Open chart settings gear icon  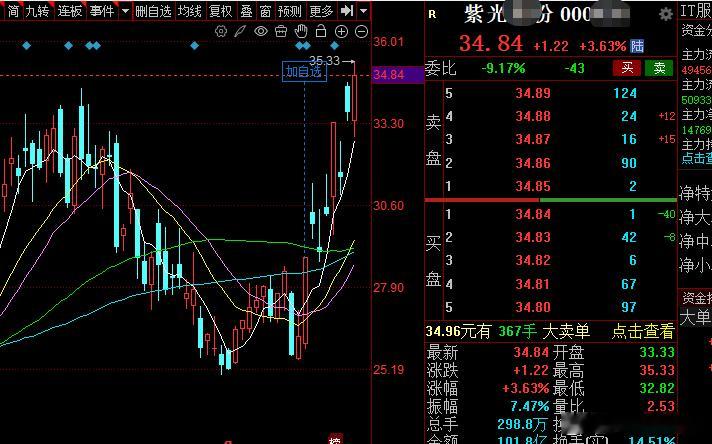(221, 31)
